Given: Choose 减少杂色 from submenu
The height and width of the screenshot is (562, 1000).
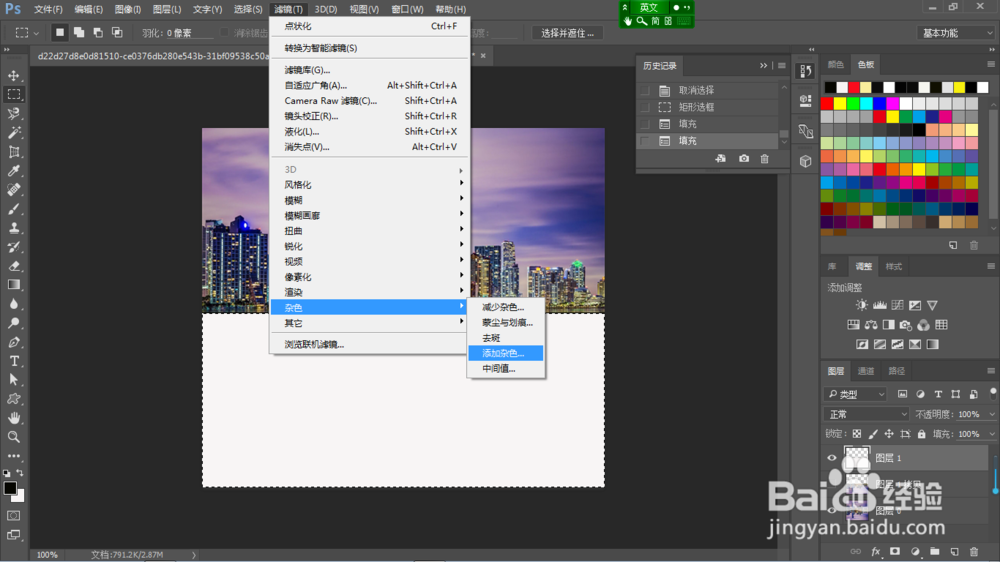Looking at the screenshot, I should (506, 307).
